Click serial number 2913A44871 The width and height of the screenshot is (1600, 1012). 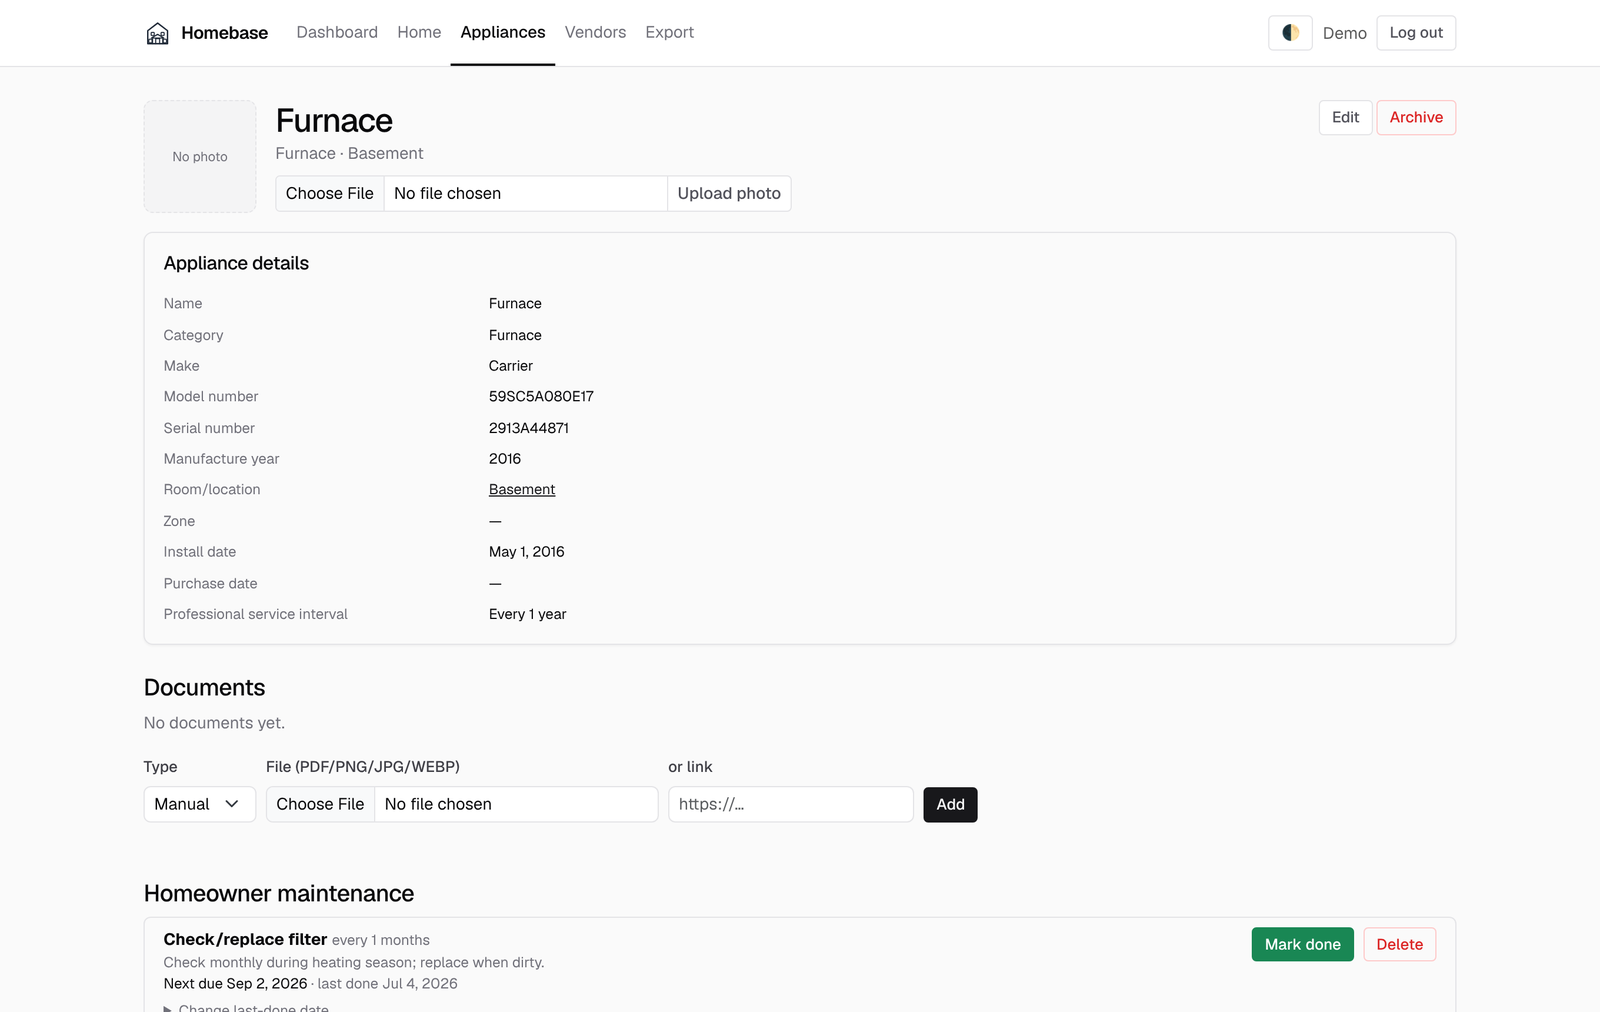[529, 428]
